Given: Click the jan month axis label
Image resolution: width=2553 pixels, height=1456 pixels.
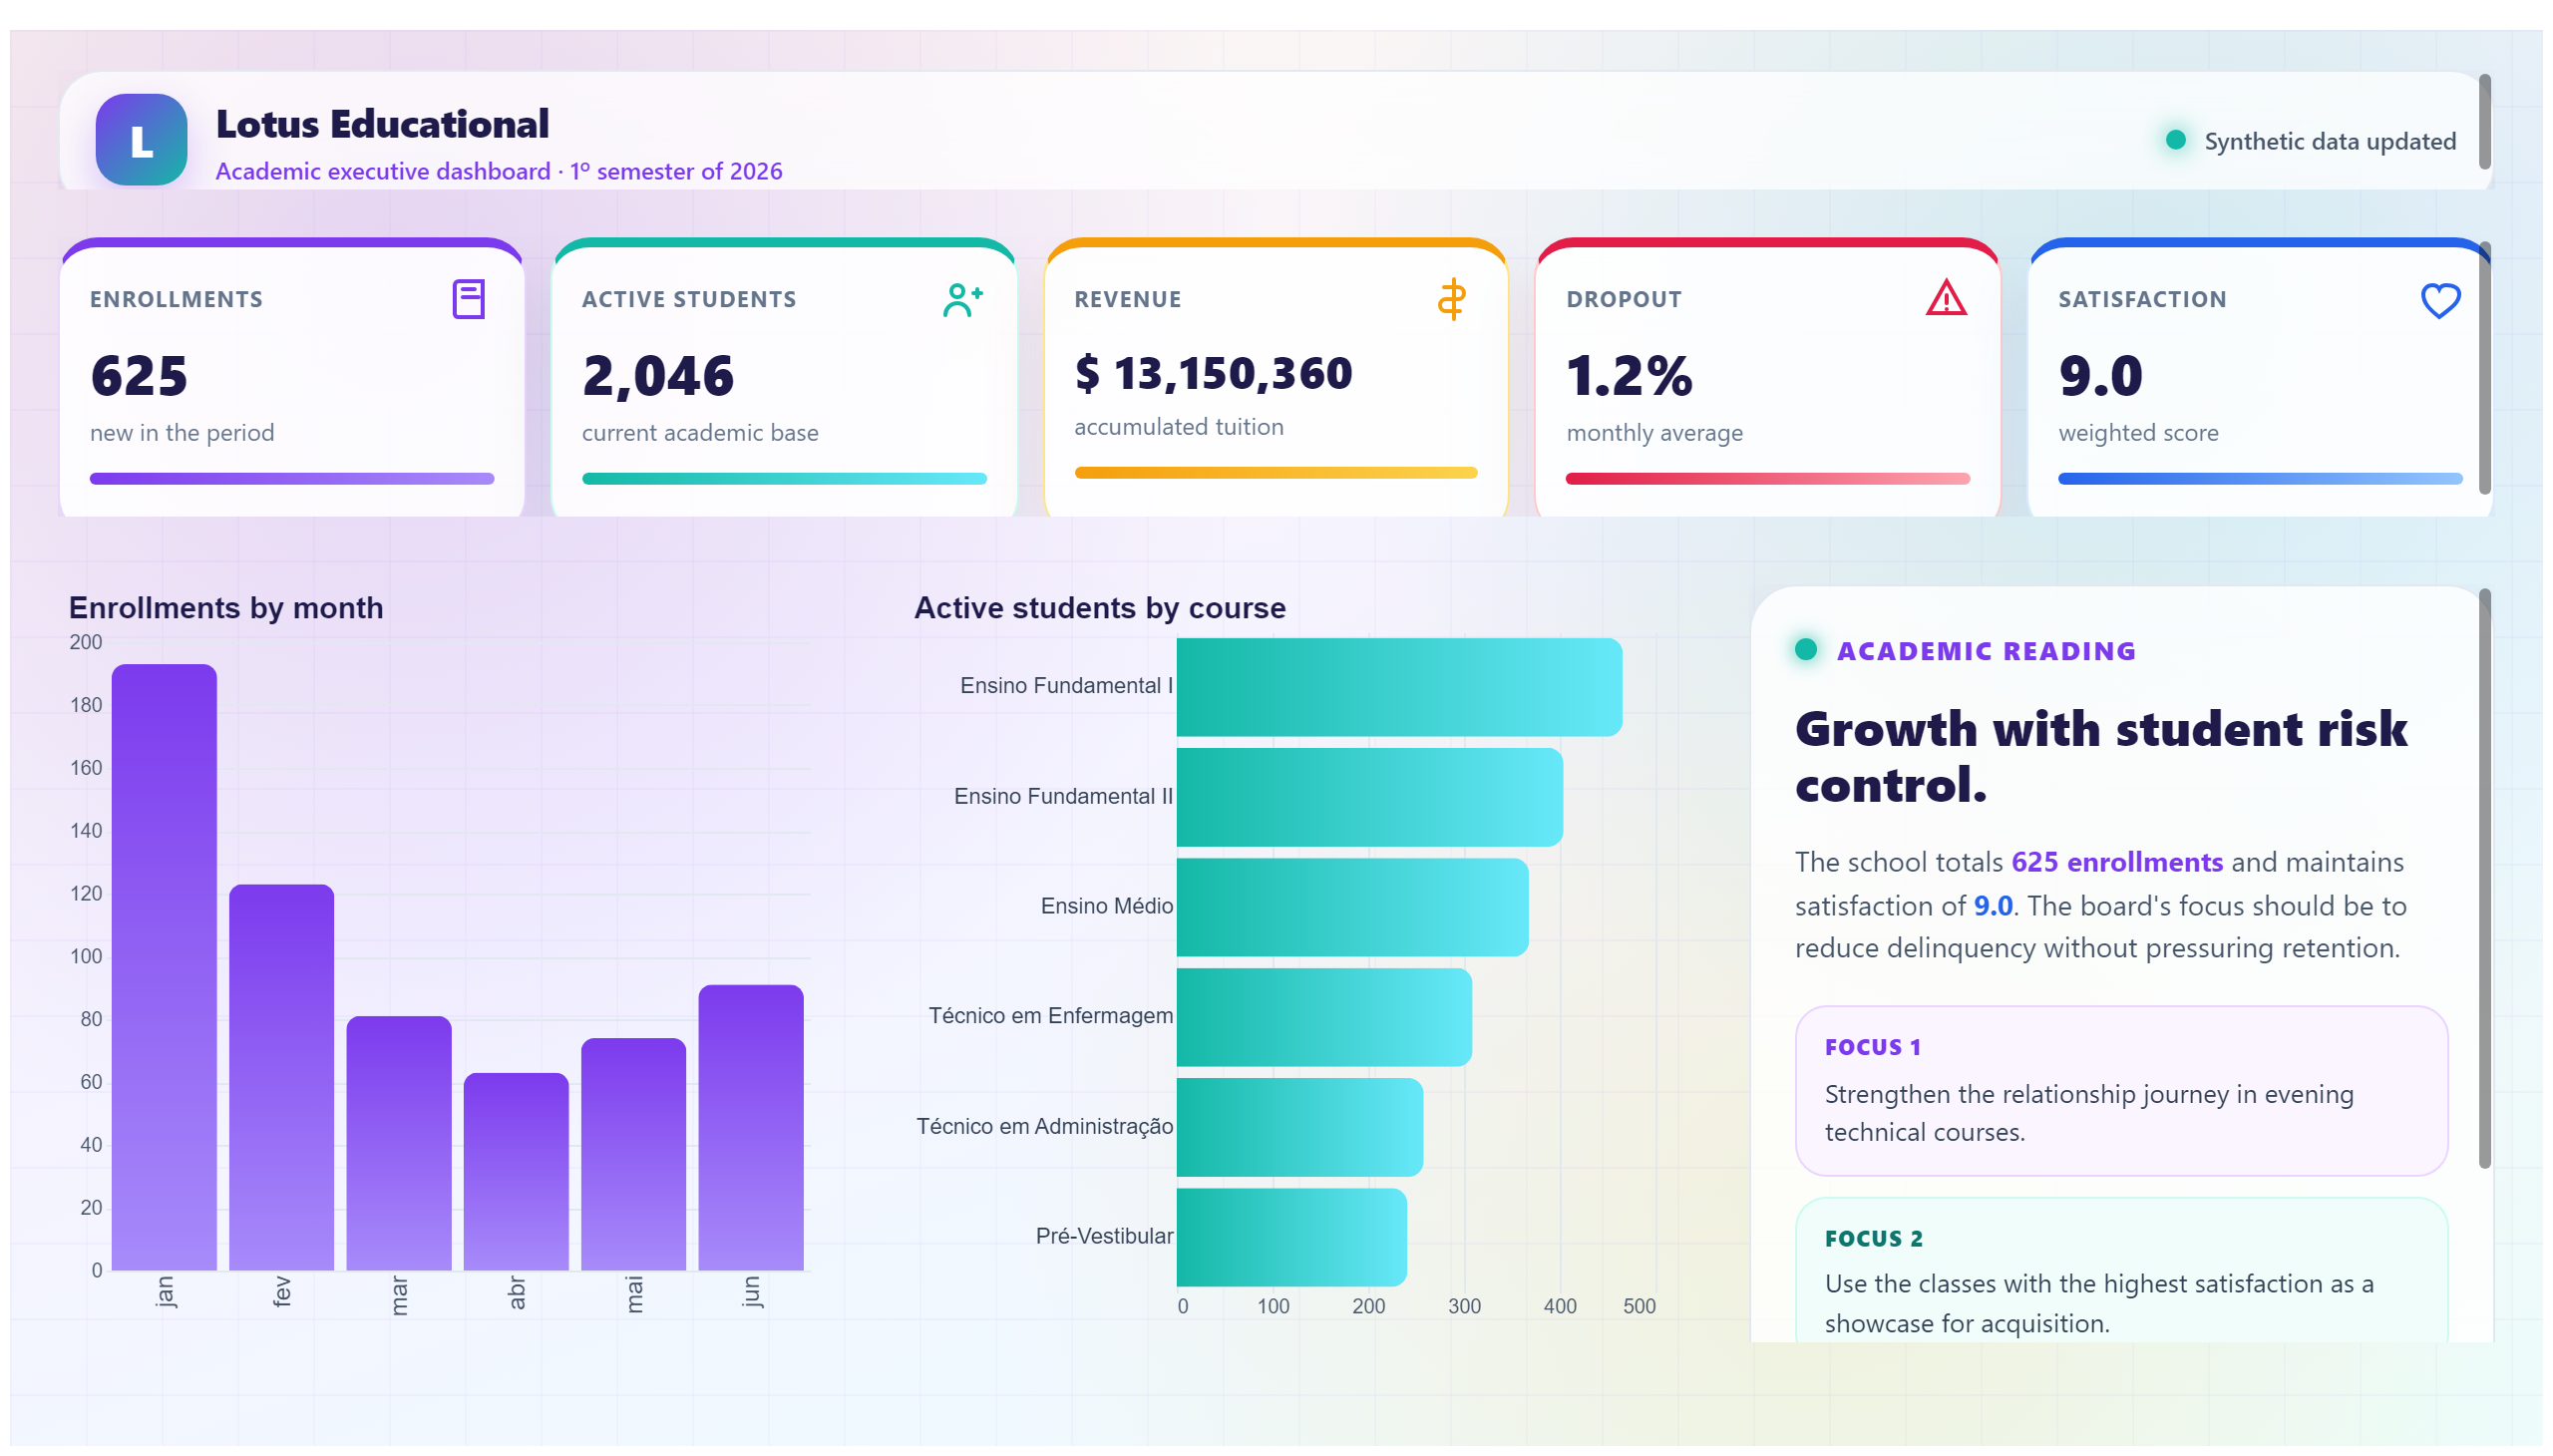Looking at the screenshot, I should pyautogui.click(x=165, y=1291).
